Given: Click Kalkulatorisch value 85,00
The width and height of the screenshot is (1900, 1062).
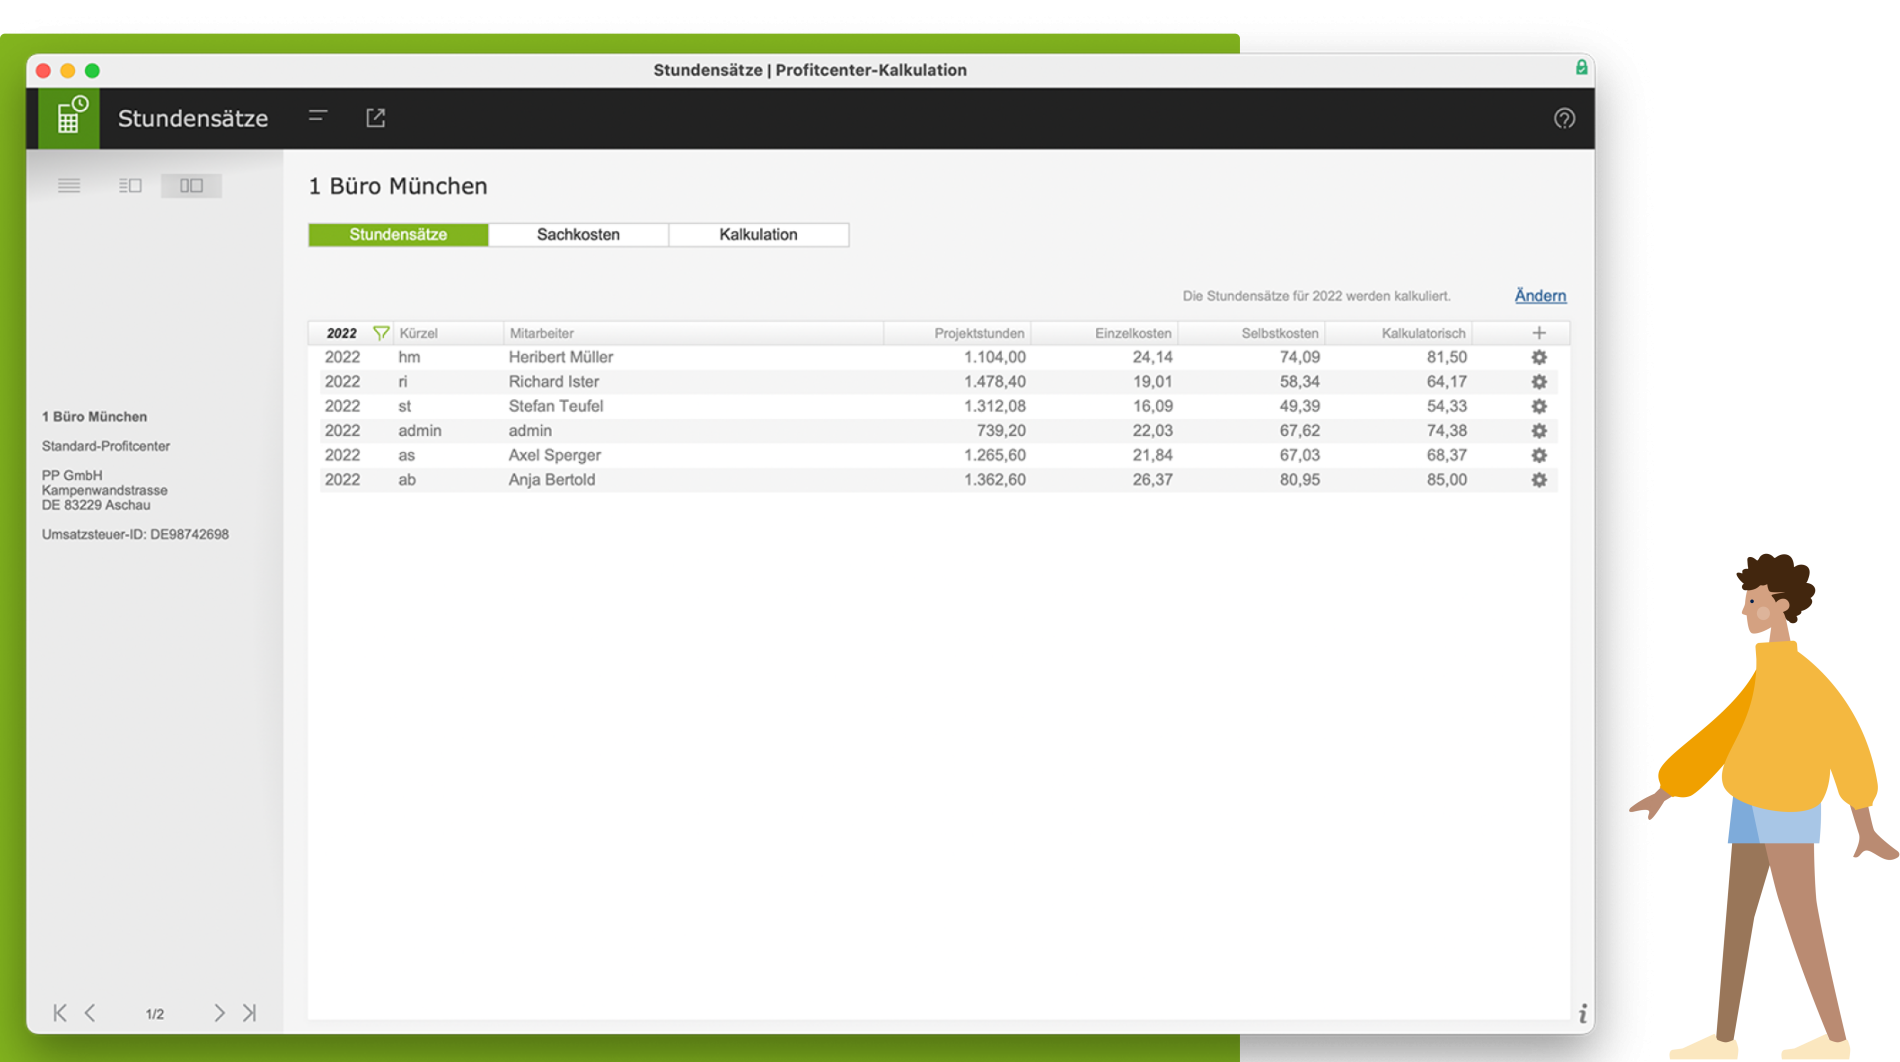Looking at the screenshot, I should (x=1447, y=480).
